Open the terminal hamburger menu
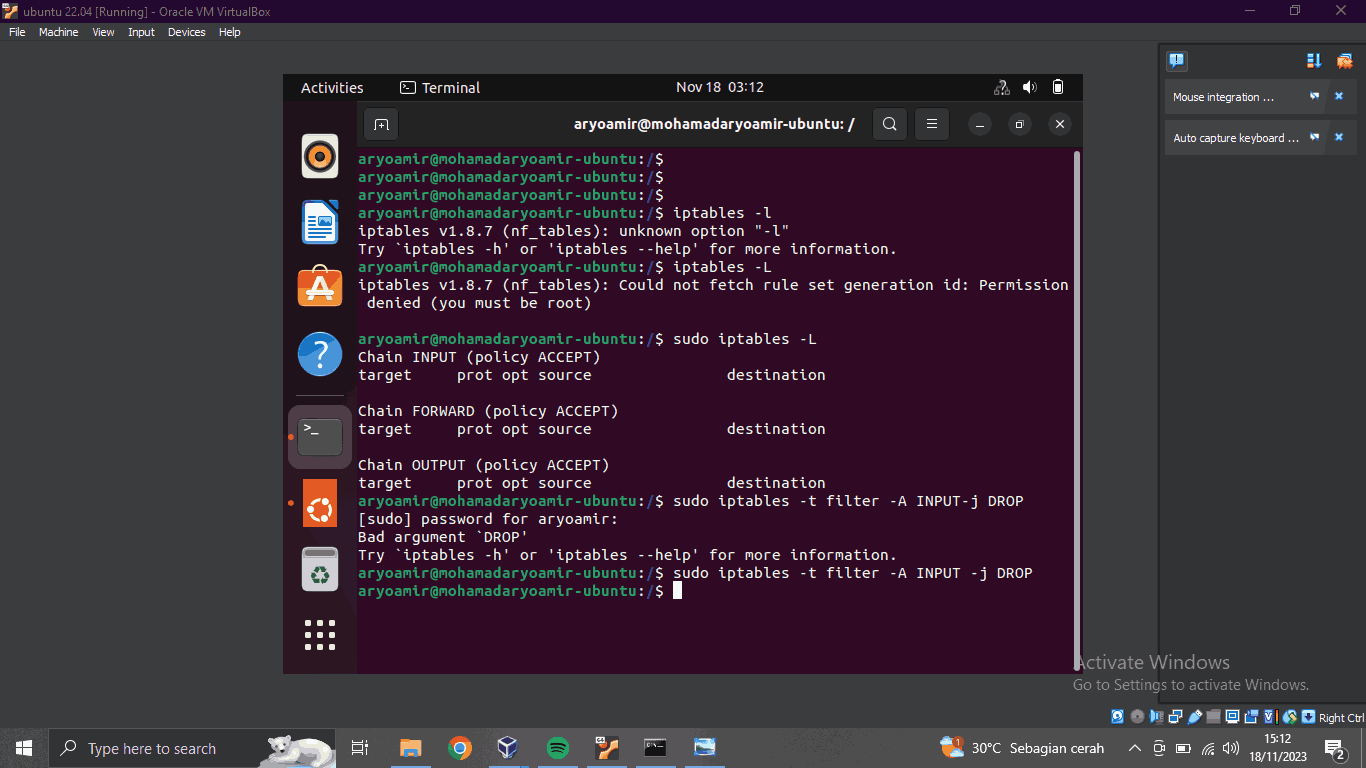The image size is (1366, 768). (931, 125)
